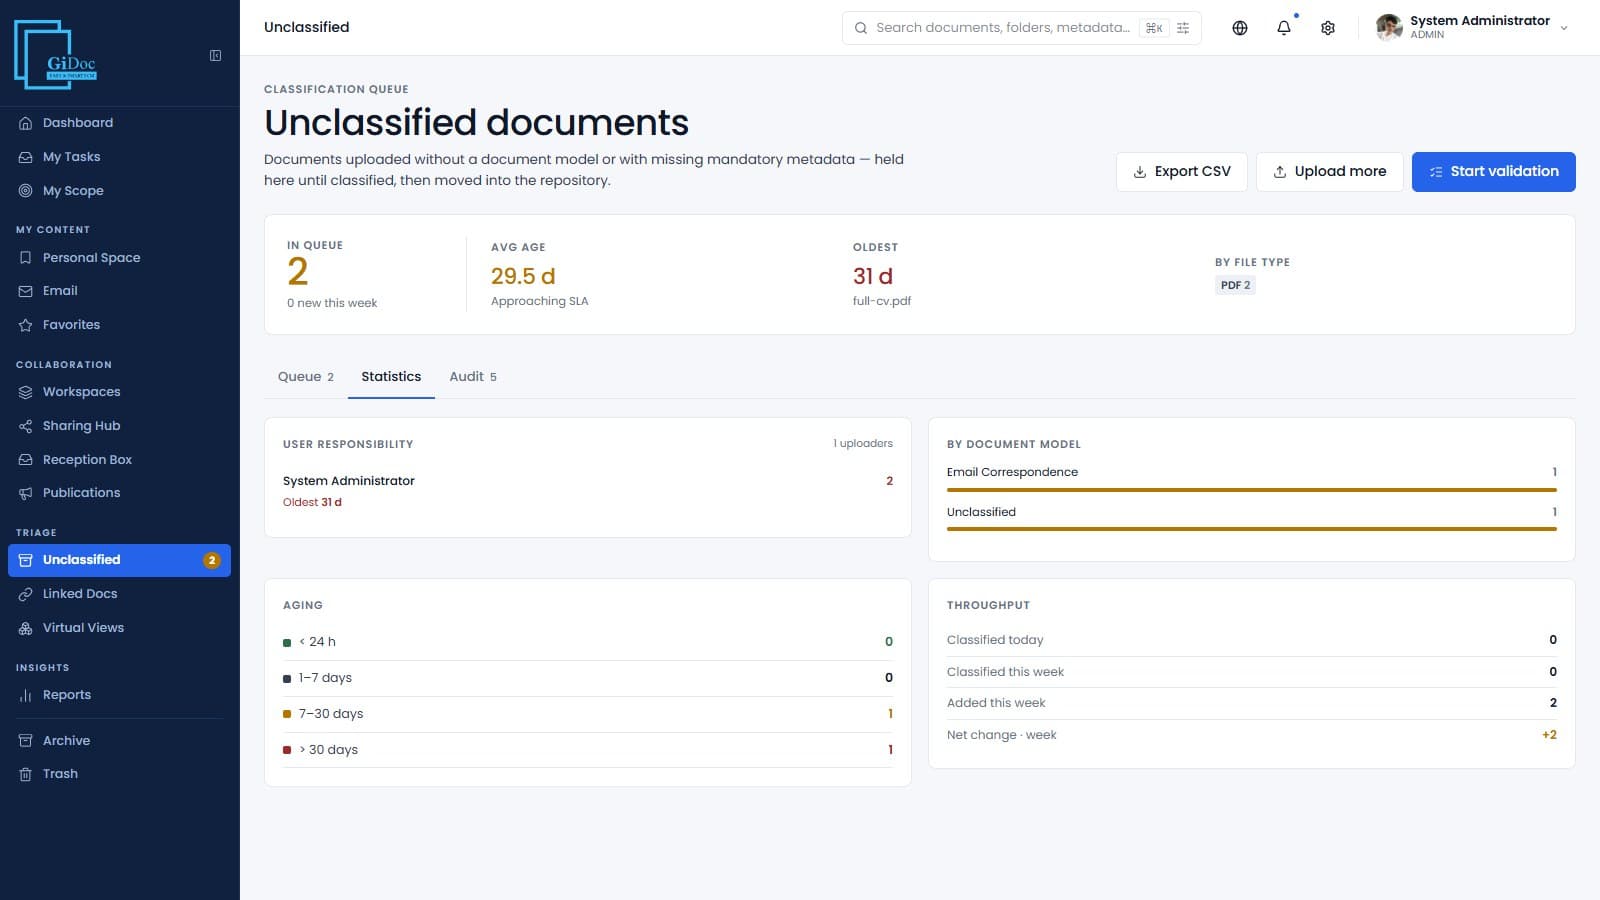Click the GiDoc logo
This screenshot has height=900, width=1600.
(x=56, y=55)
